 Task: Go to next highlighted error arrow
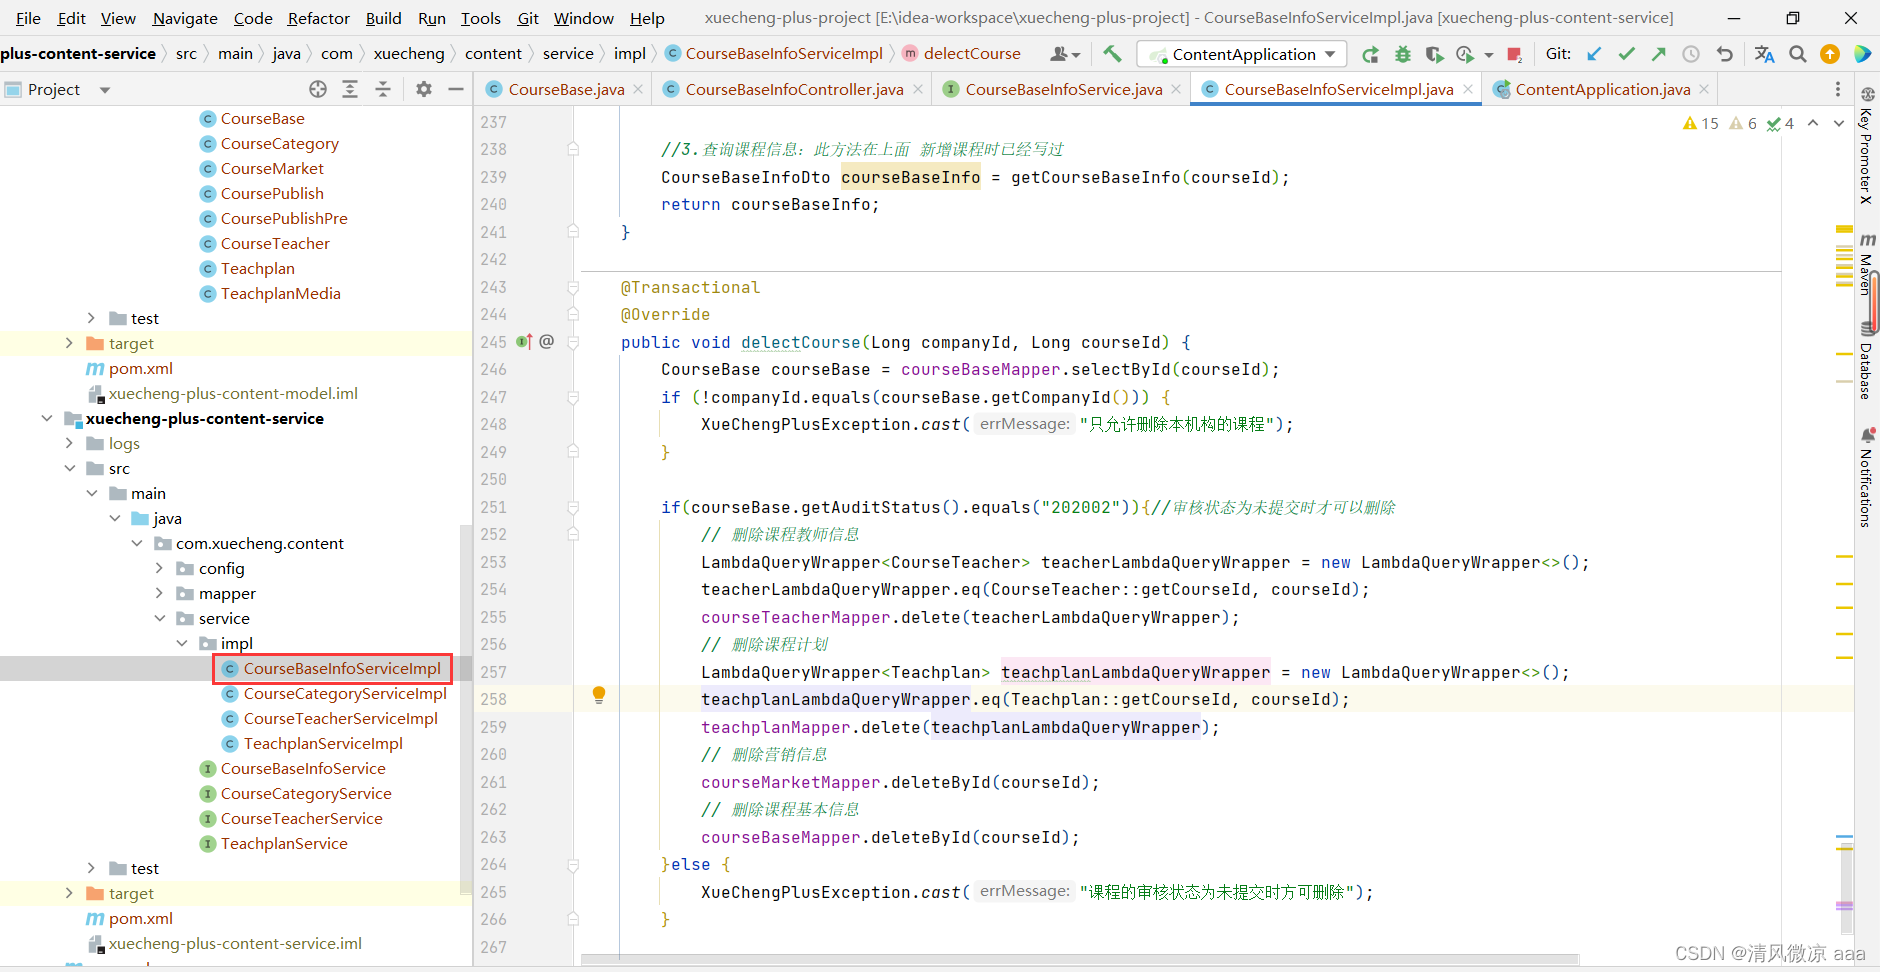1839,123
